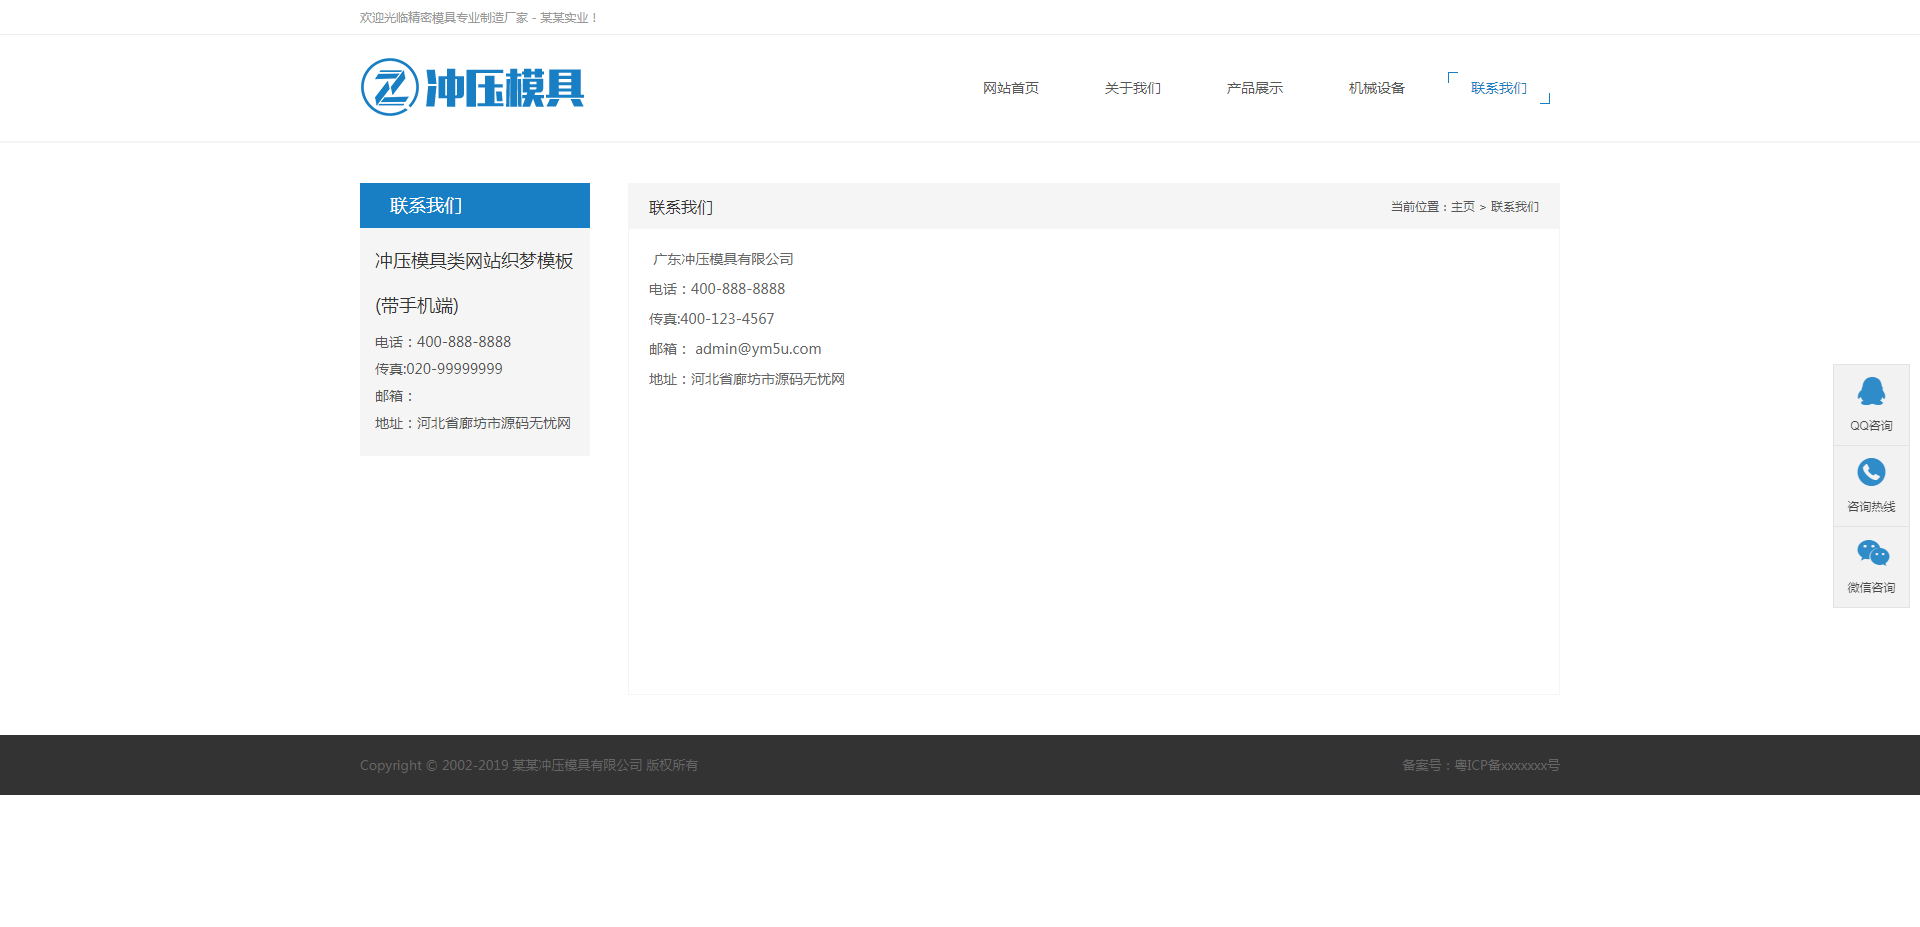The image size is (1920, 927).
Task: Click the WeChat chat bubbles icon
Action: pos(1872,553)
